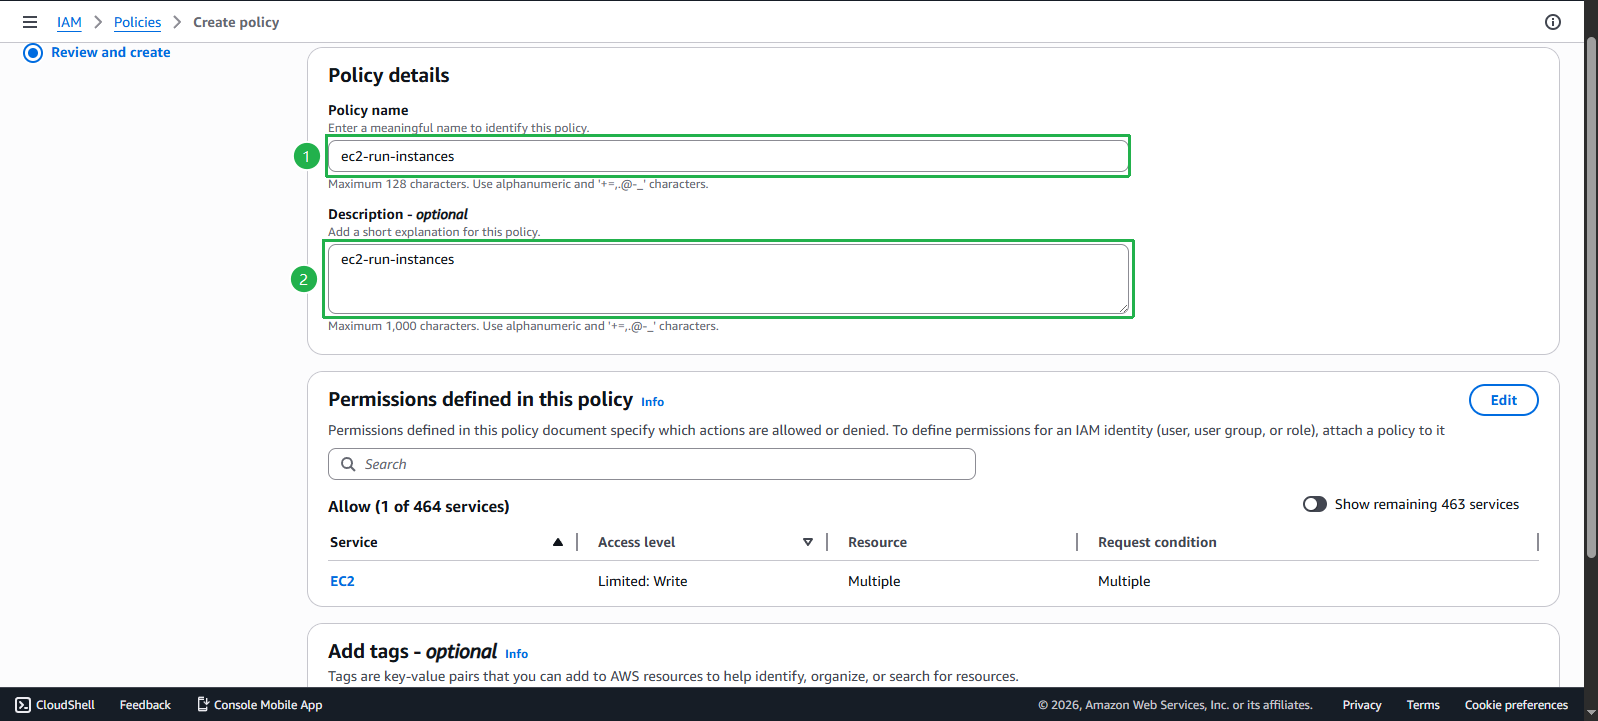Open Cookie preferences in footer
This screenshot has width=1598, height=721.
pyautogui.click(x=1516, y=705)
